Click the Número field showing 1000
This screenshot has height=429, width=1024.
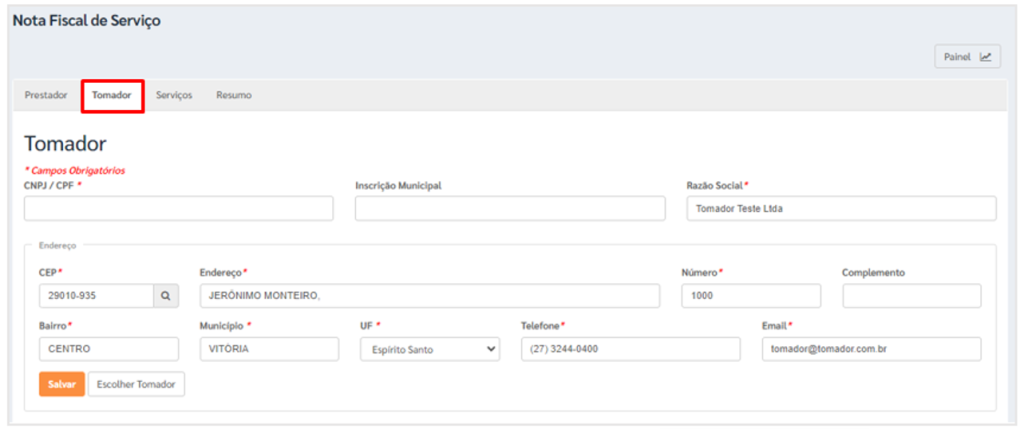pos(751,296)
